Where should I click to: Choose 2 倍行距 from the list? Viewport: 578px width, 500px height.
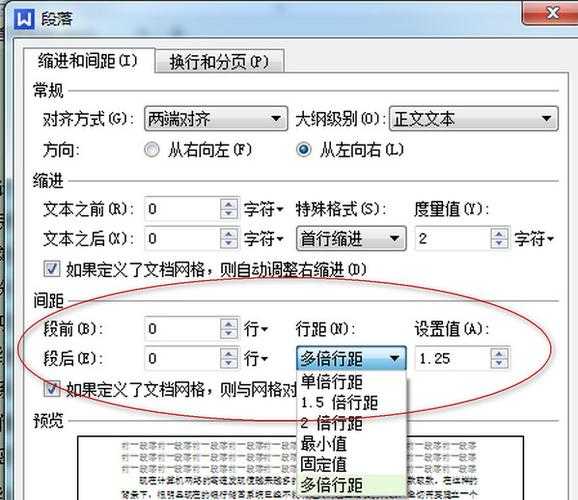pyautogui.click(x=351, y=423)
